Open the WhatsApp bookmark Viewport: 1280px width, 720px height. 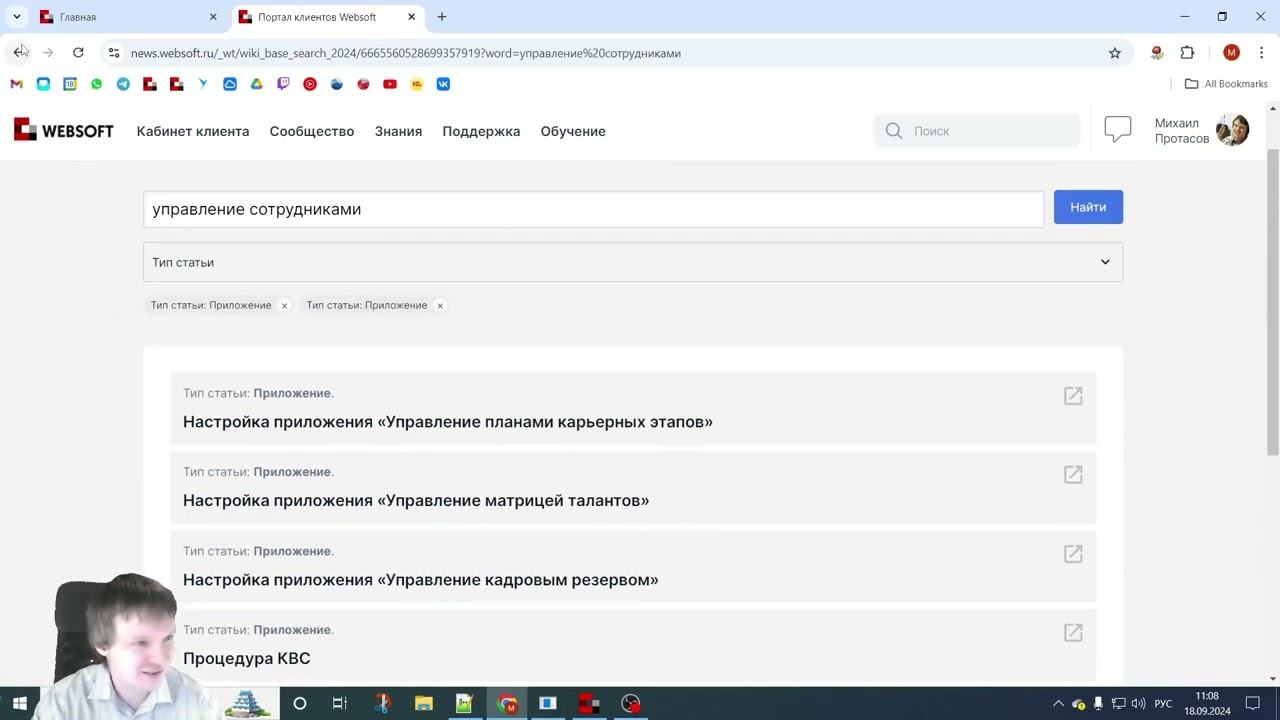[x=96, y=84]
